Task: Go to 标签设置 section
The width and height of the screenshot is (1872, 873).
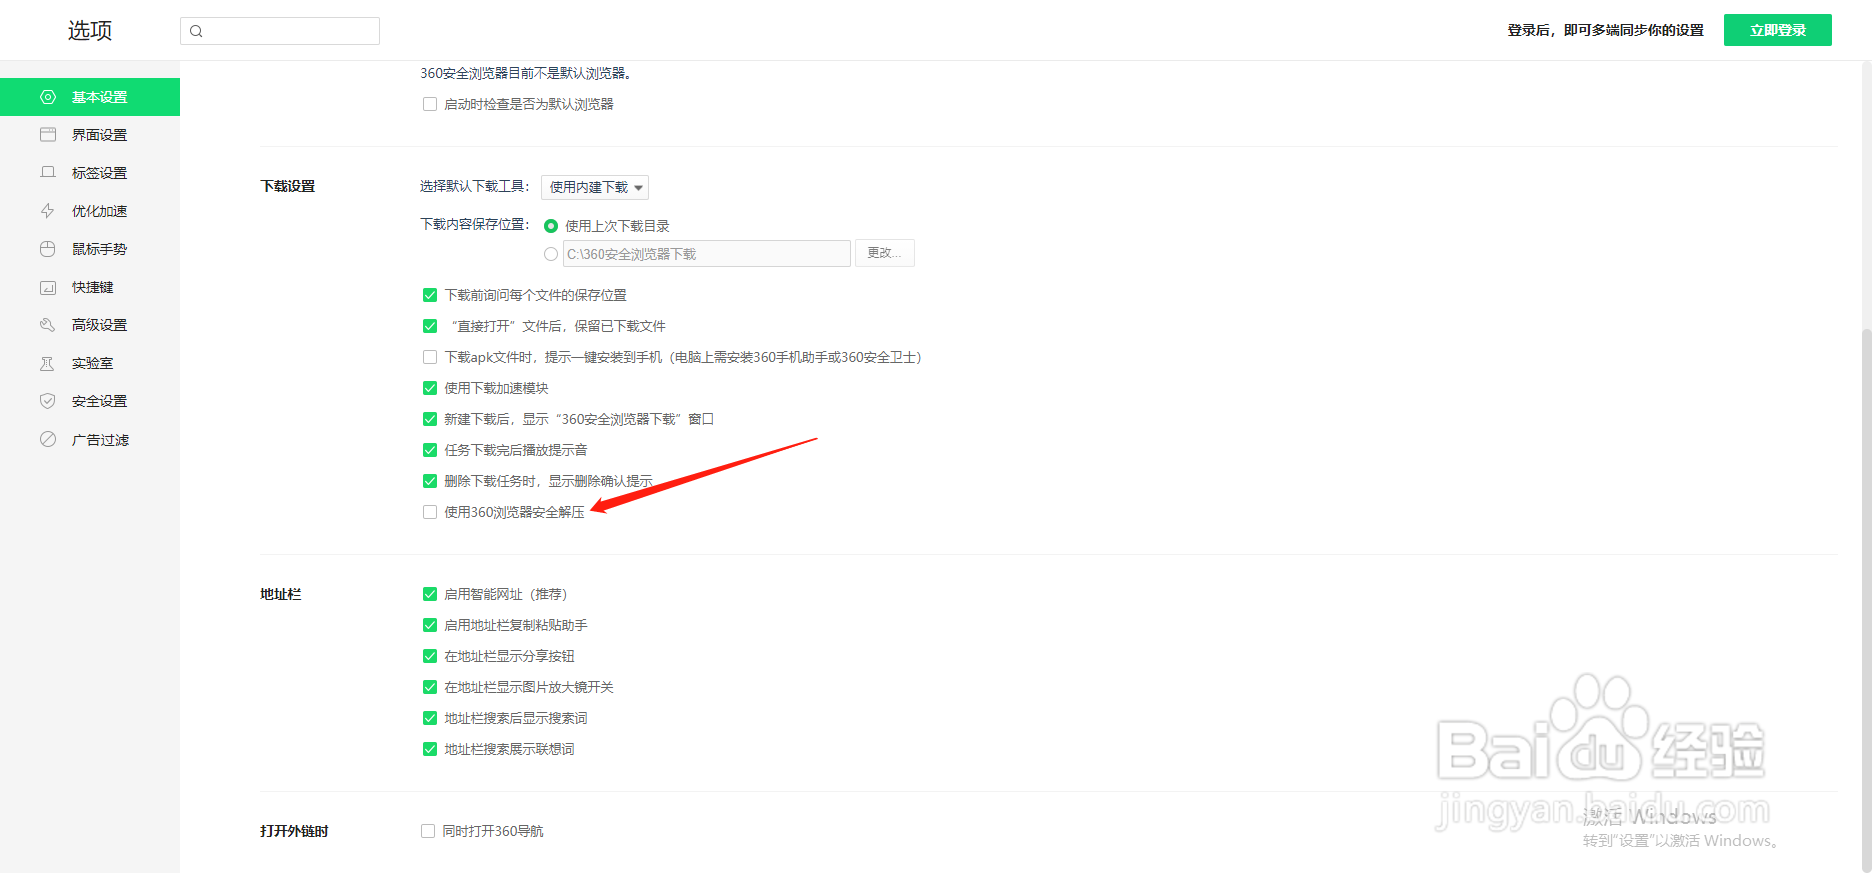Action: pyautogui.click(x=90, y=173)
